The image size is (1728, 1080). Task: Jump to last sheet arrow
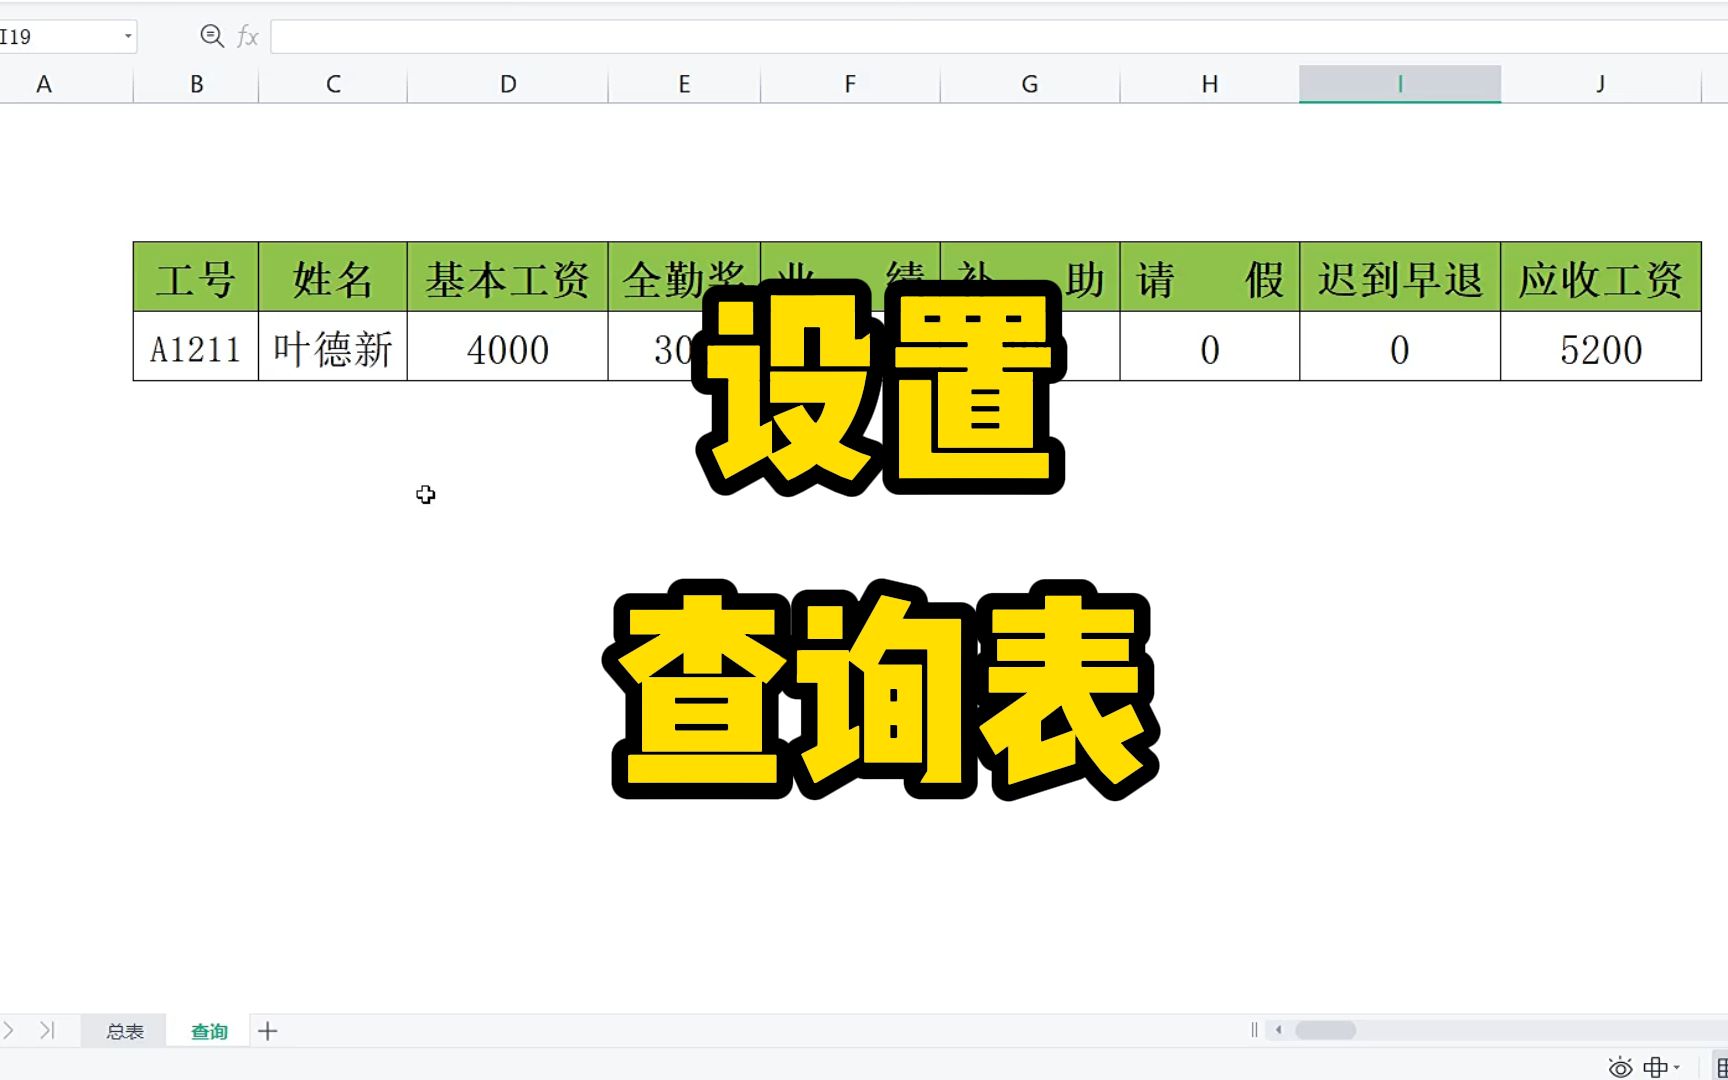click(47, 1030)
